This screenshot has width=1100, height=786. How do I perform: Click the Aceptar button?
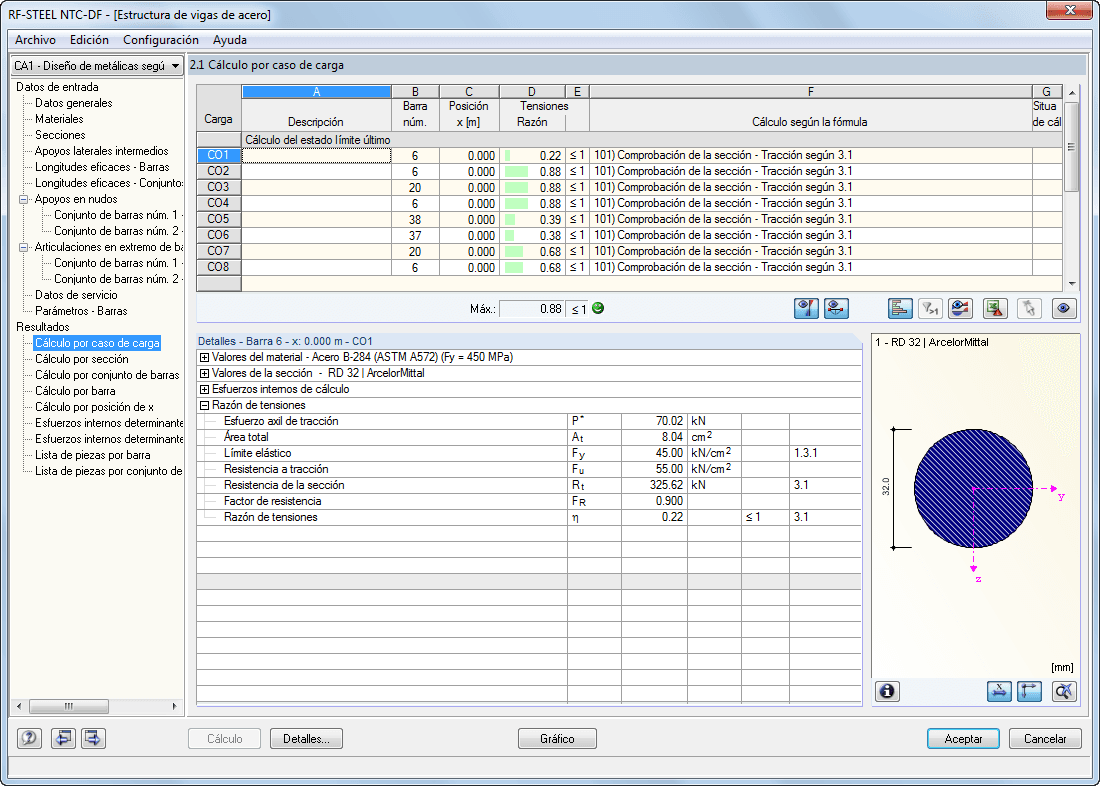tap(963, 739)
